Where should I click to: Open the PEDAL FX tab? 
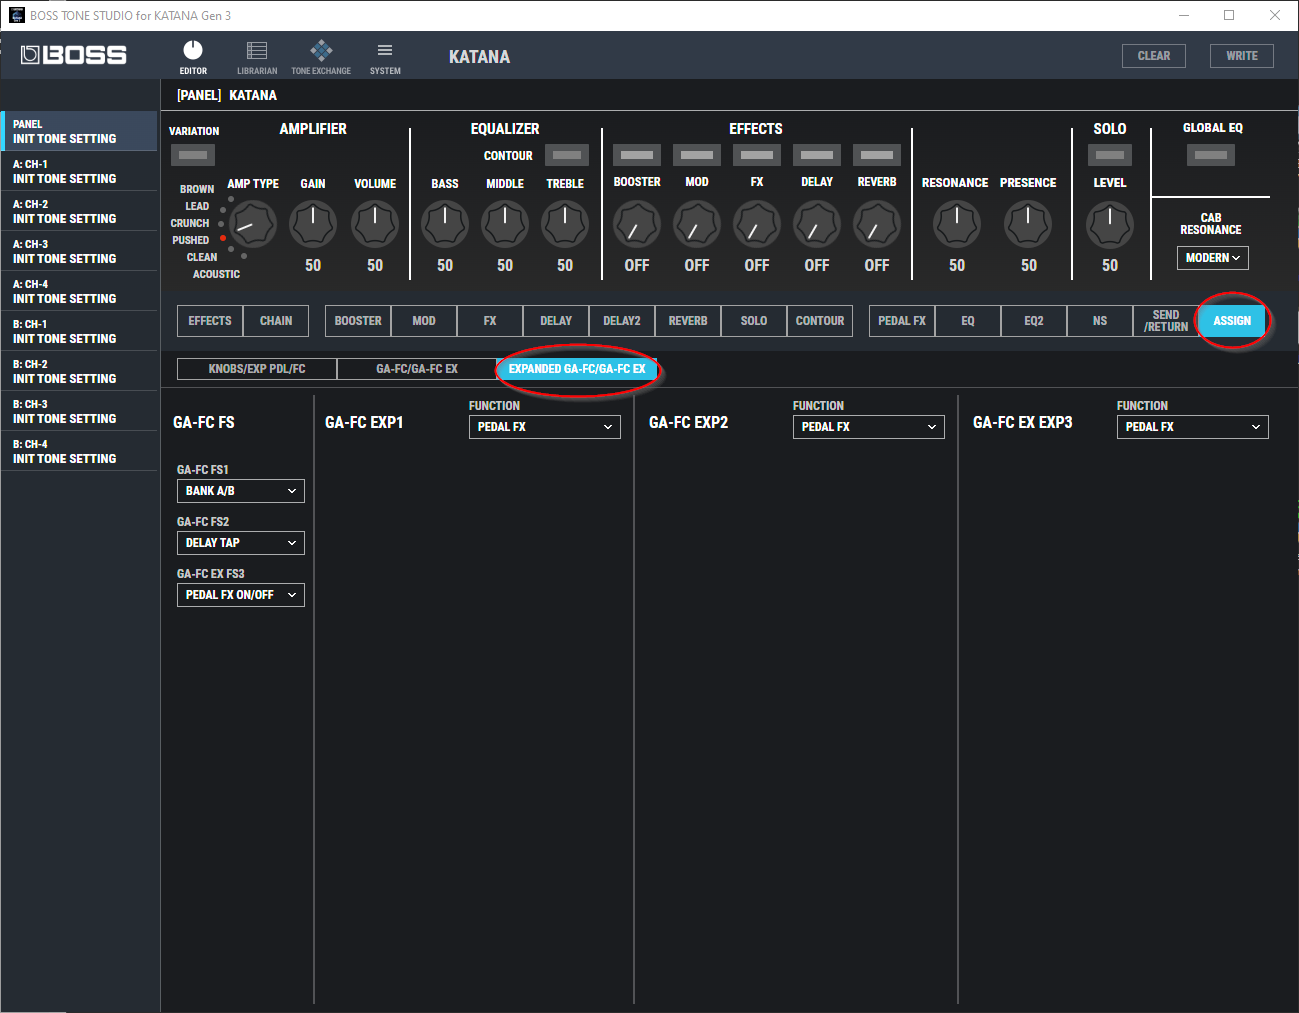coord(902,321)
